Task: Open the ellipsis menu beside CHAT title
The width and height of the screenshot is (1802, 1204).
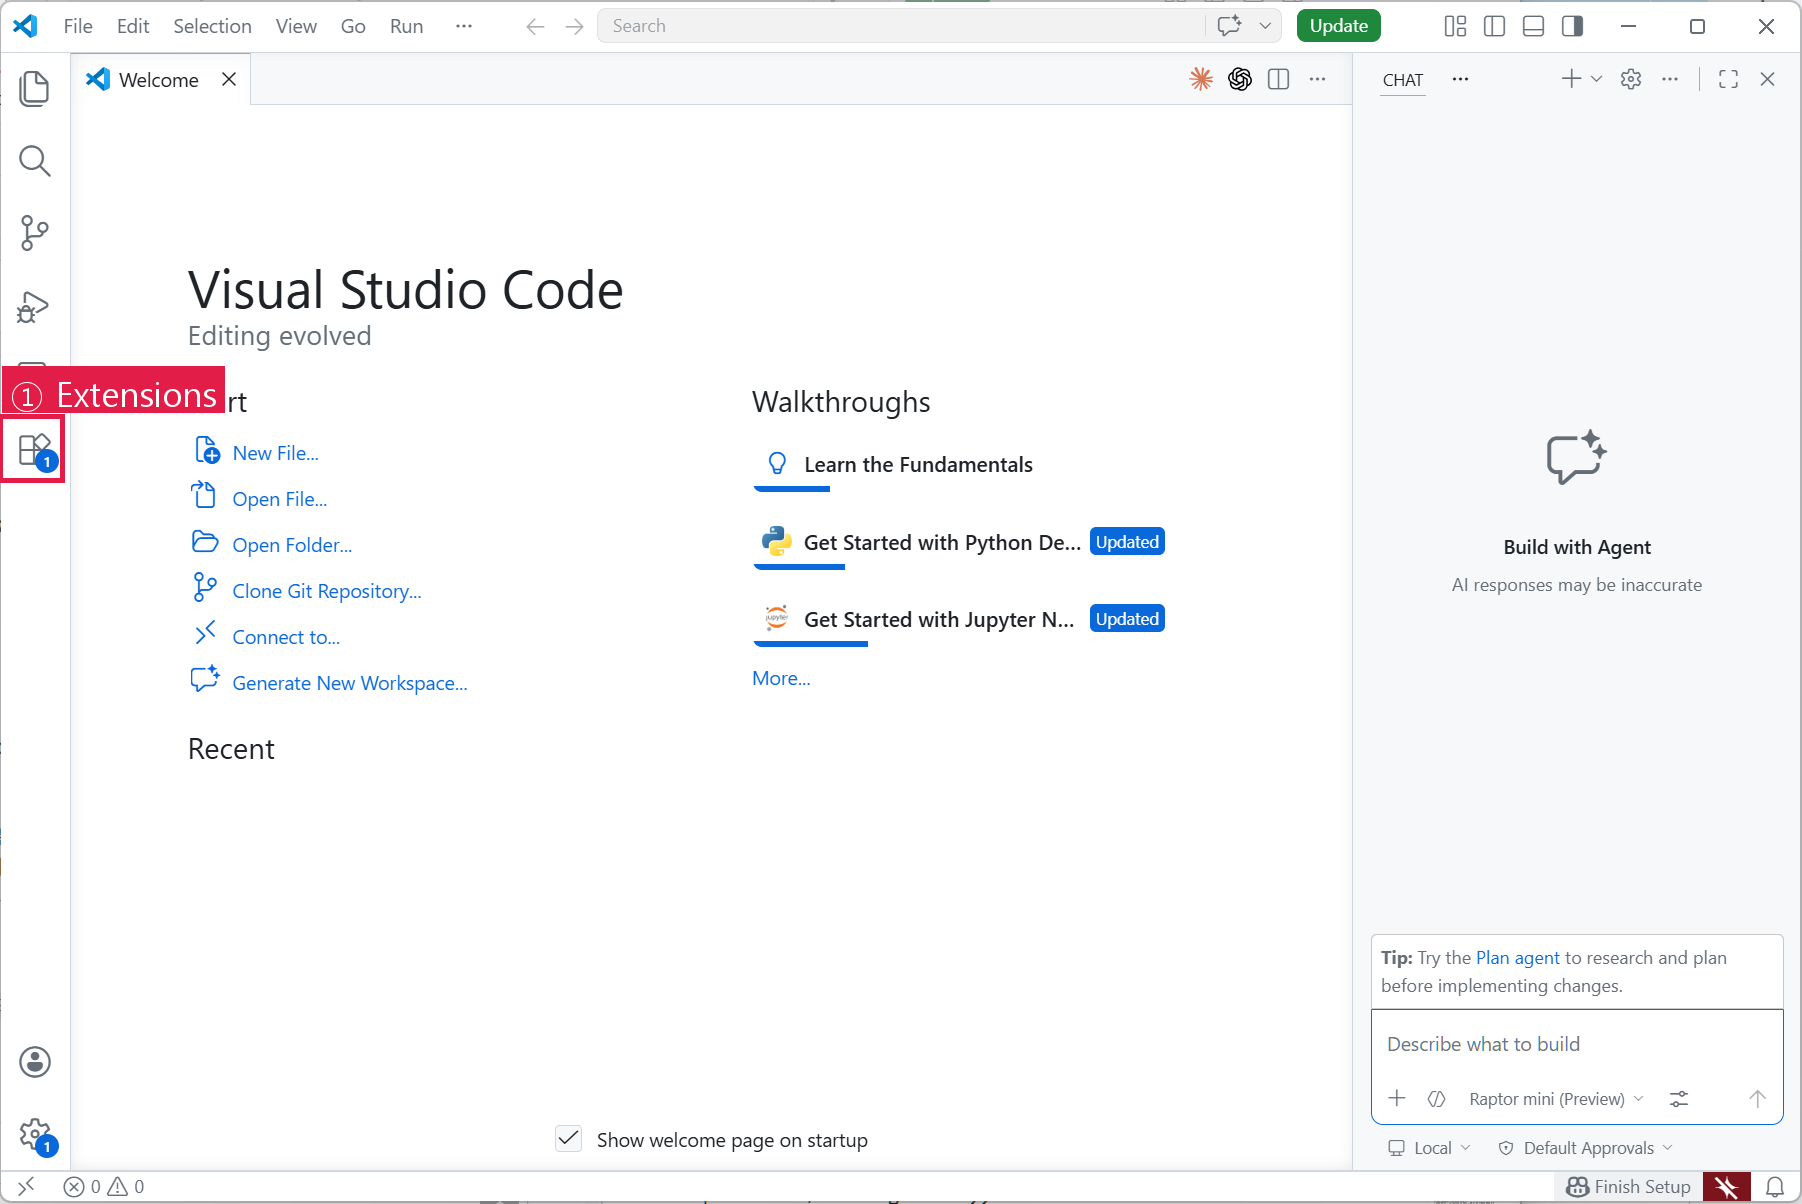Action: [1460, 79]
